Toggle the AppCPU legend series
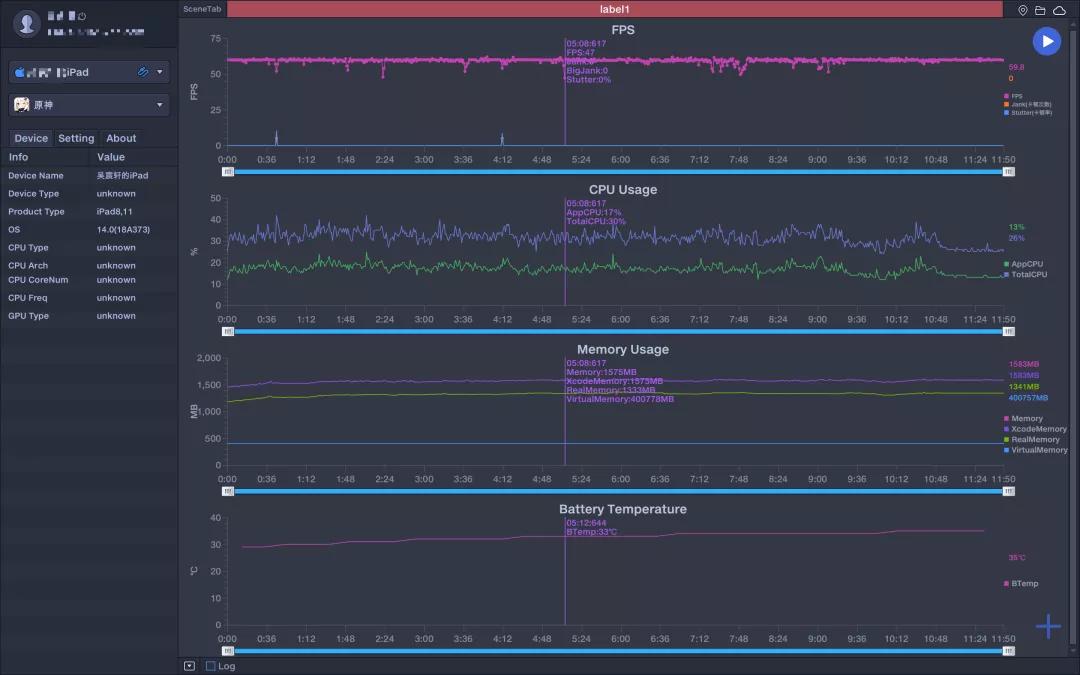Screen dimensions: 1080x675 pyautogui.click(x=1026, y=264)
